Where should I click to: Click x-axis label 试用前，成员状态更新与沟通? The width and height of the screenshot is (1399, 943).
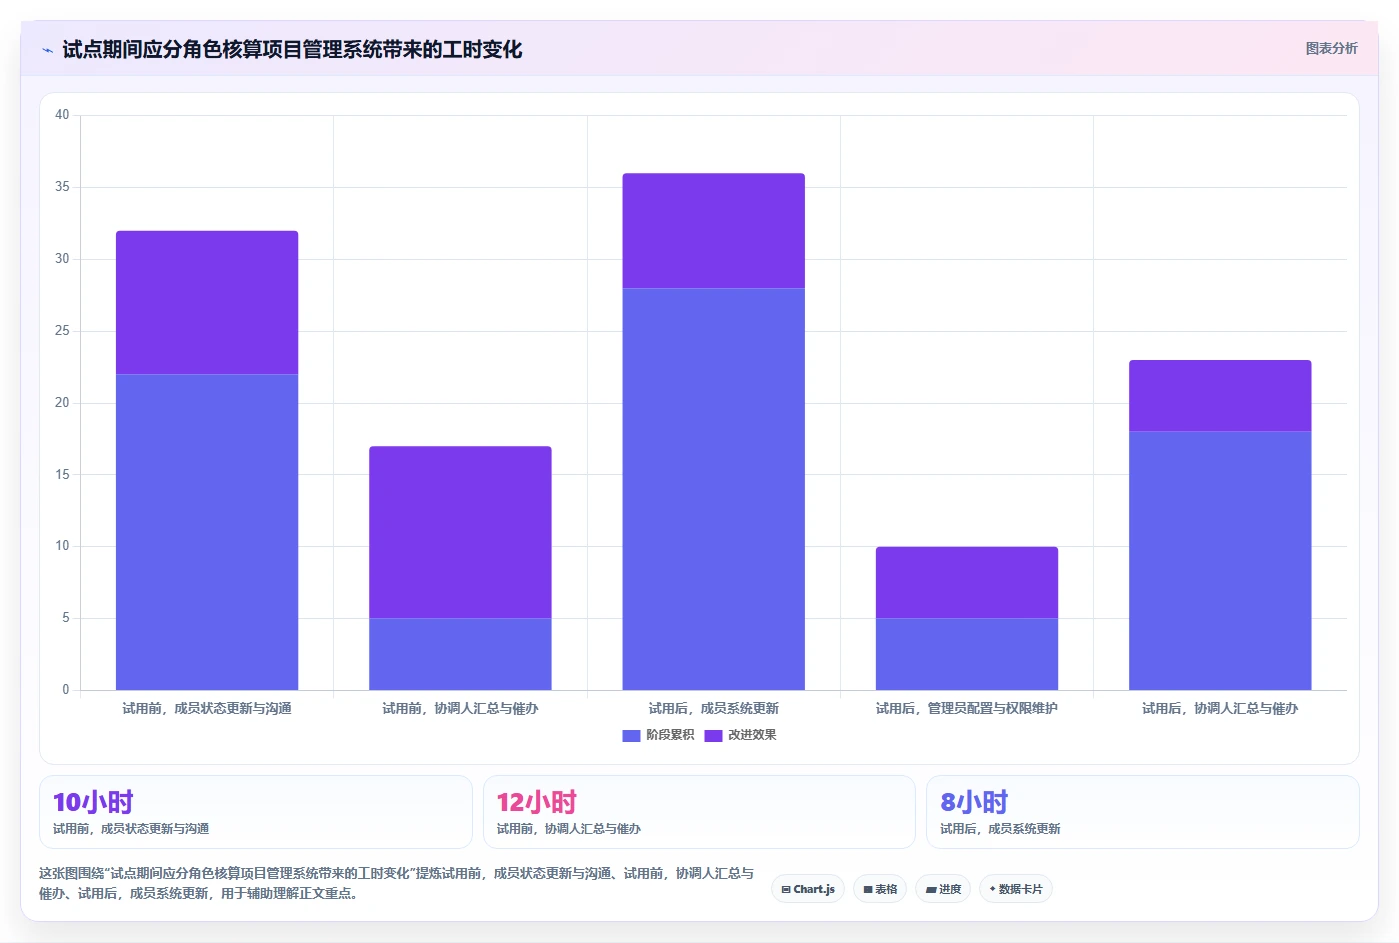(207, 708)
